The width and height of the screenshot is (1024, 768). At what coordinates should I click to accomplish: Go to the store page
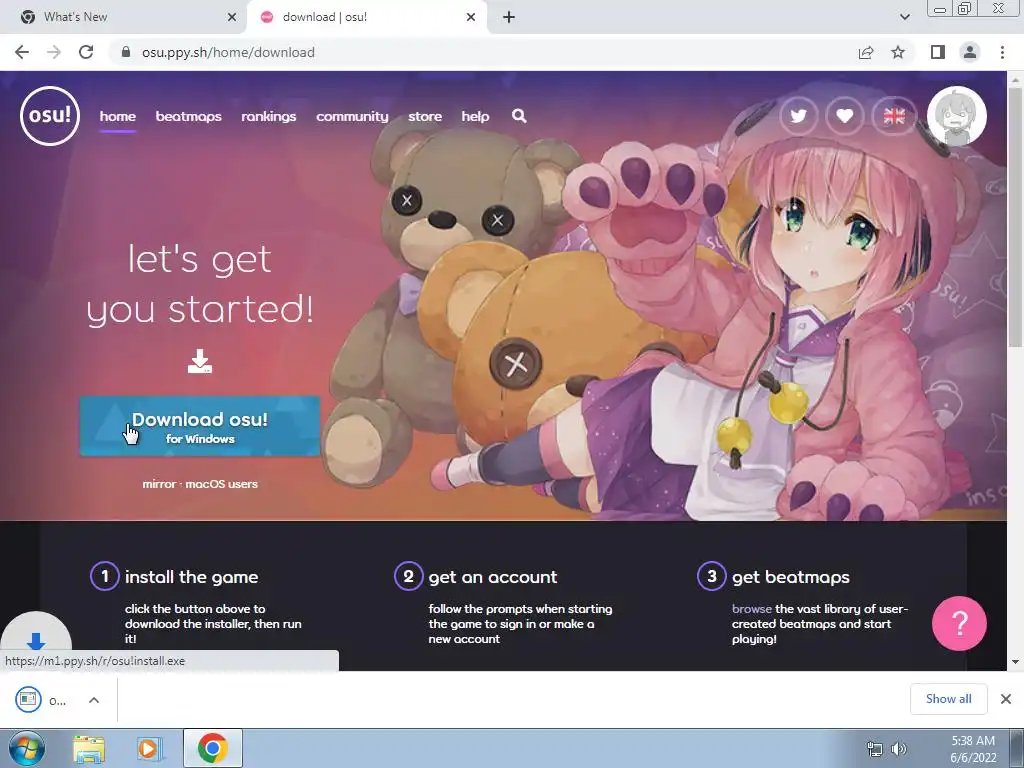pyautogui.click(x=425, y=116)
